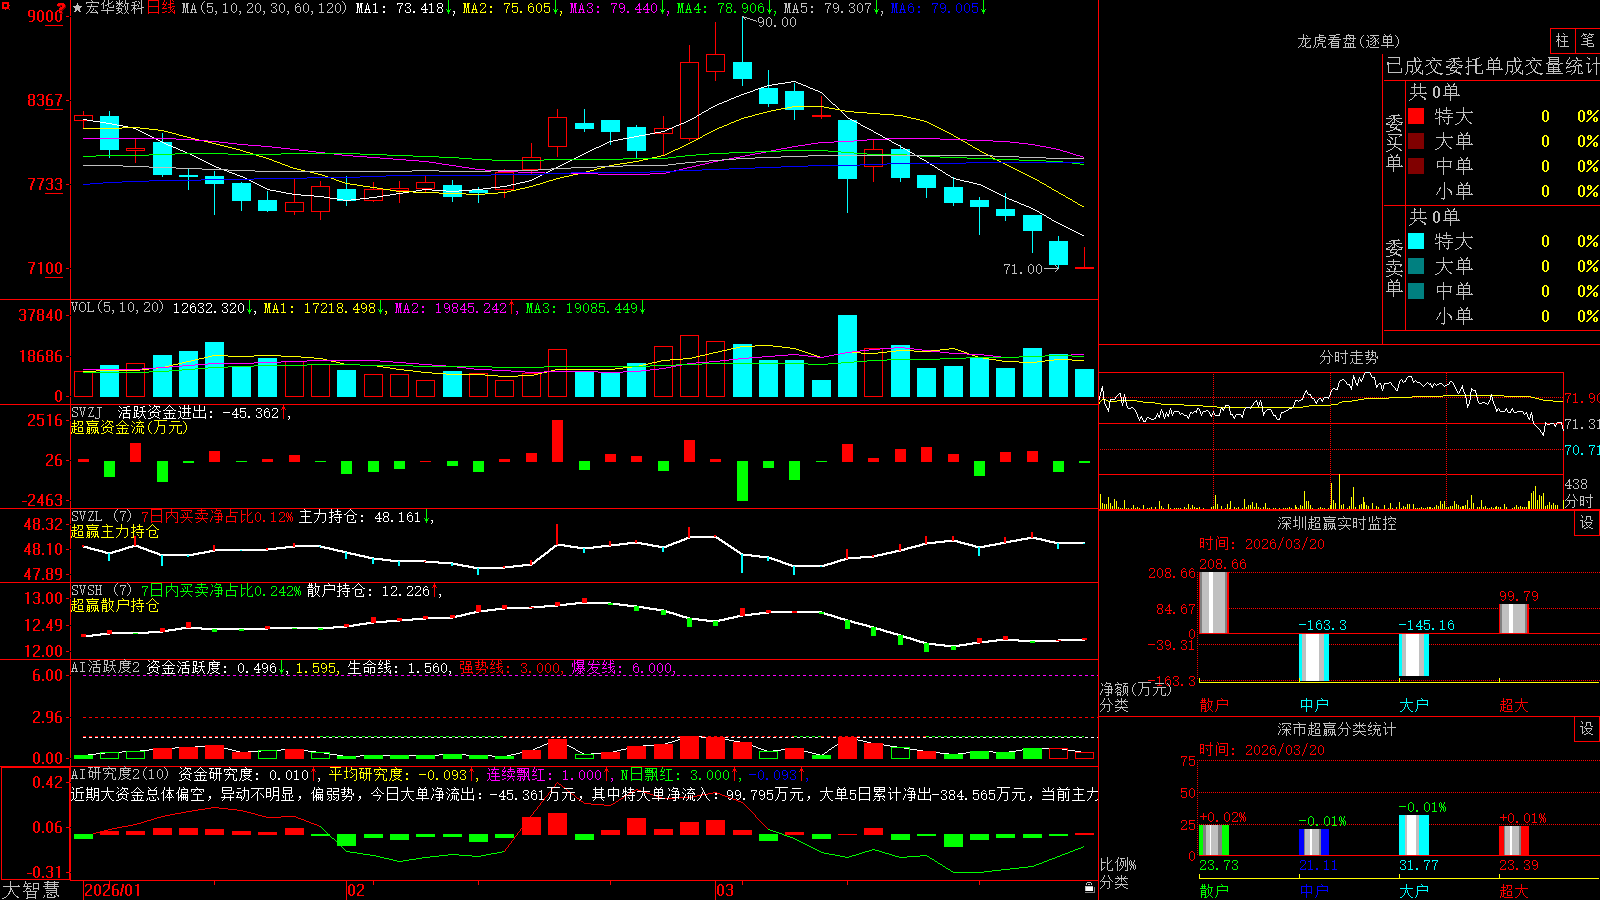Viewport: 1600px width, 900px height.
Task: Click the MA1: 73.418 value
Action: click(x=400, y=8)
